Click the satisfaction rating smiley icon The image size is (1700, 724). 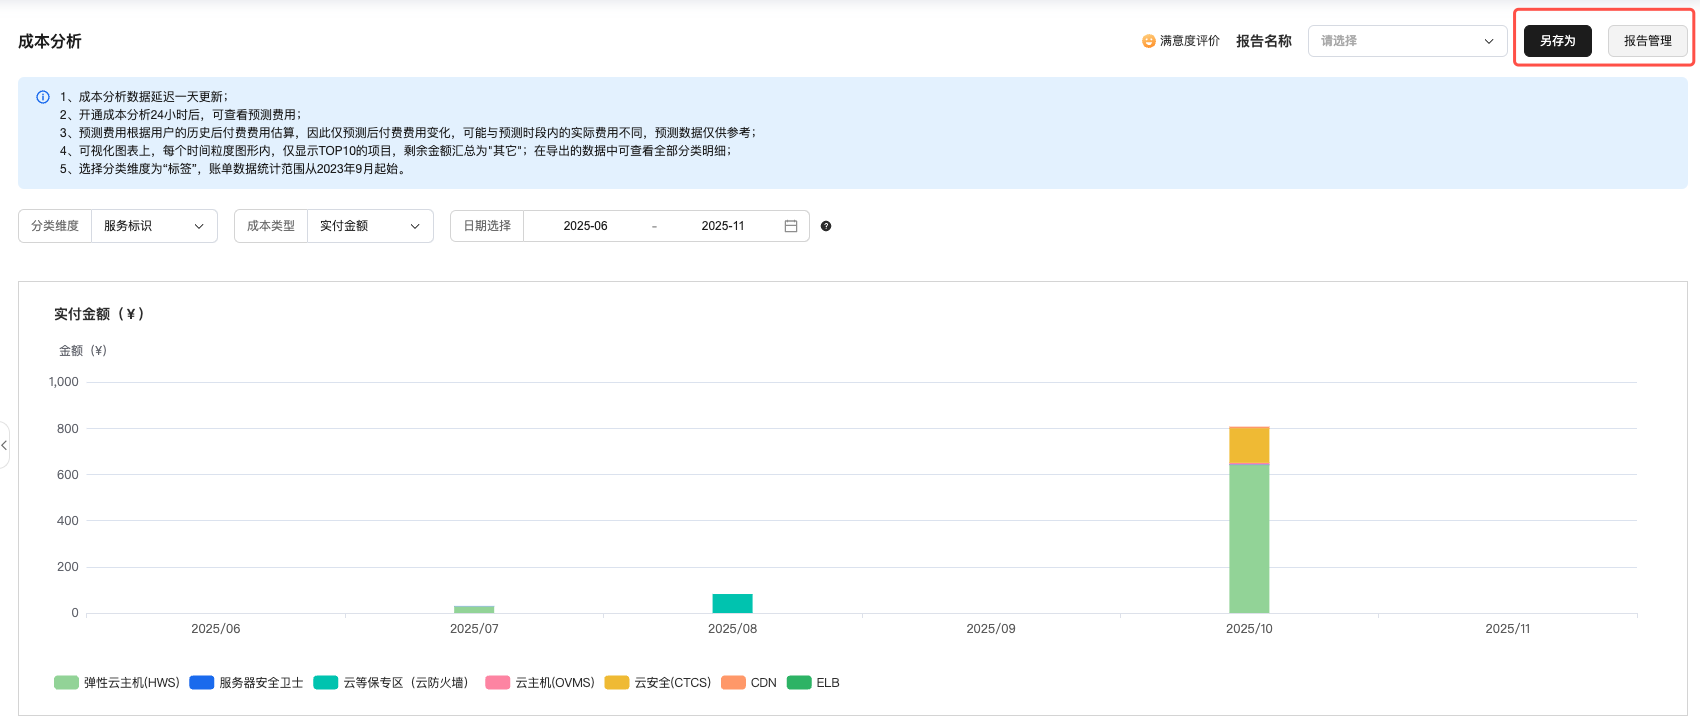1149,41
